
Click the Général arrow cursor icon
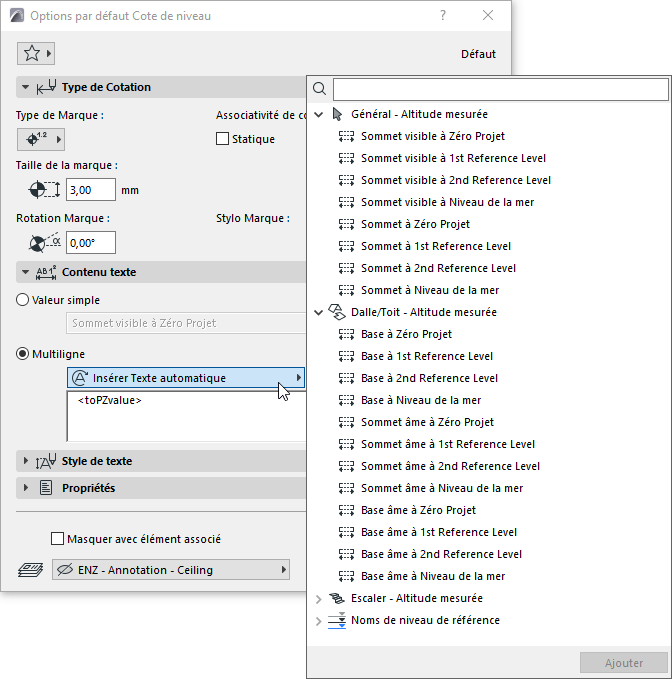pyautogui.click(x=337, y=114)
